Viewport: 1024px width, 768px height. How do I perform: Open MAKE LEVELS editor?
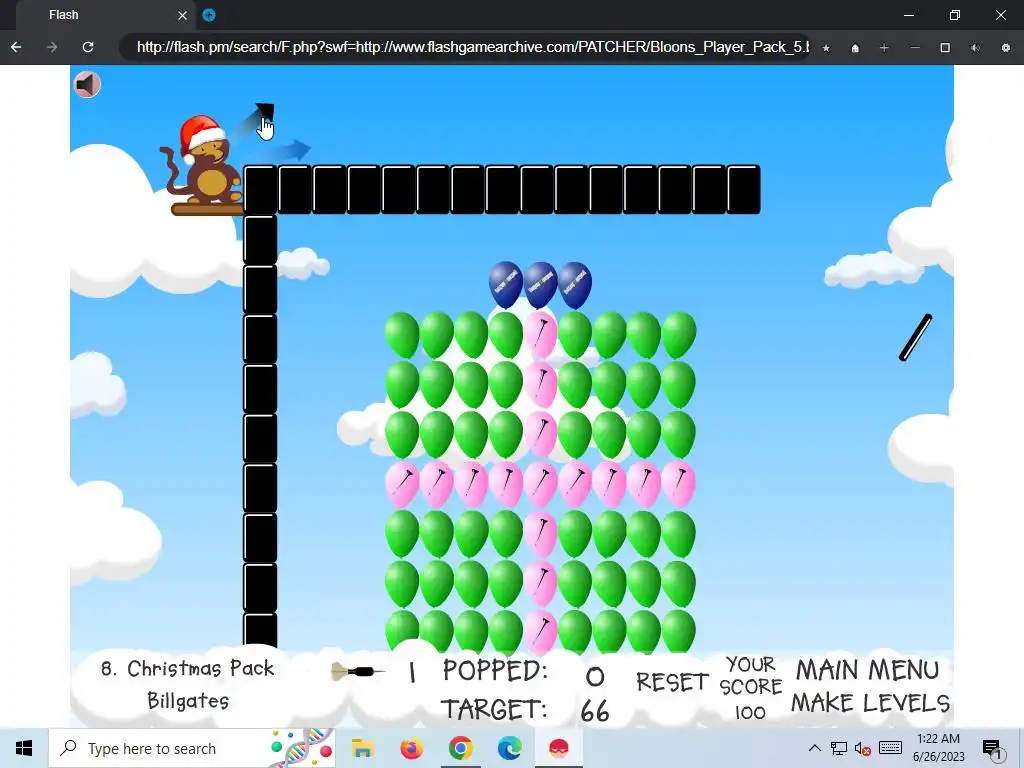point(871,703)
